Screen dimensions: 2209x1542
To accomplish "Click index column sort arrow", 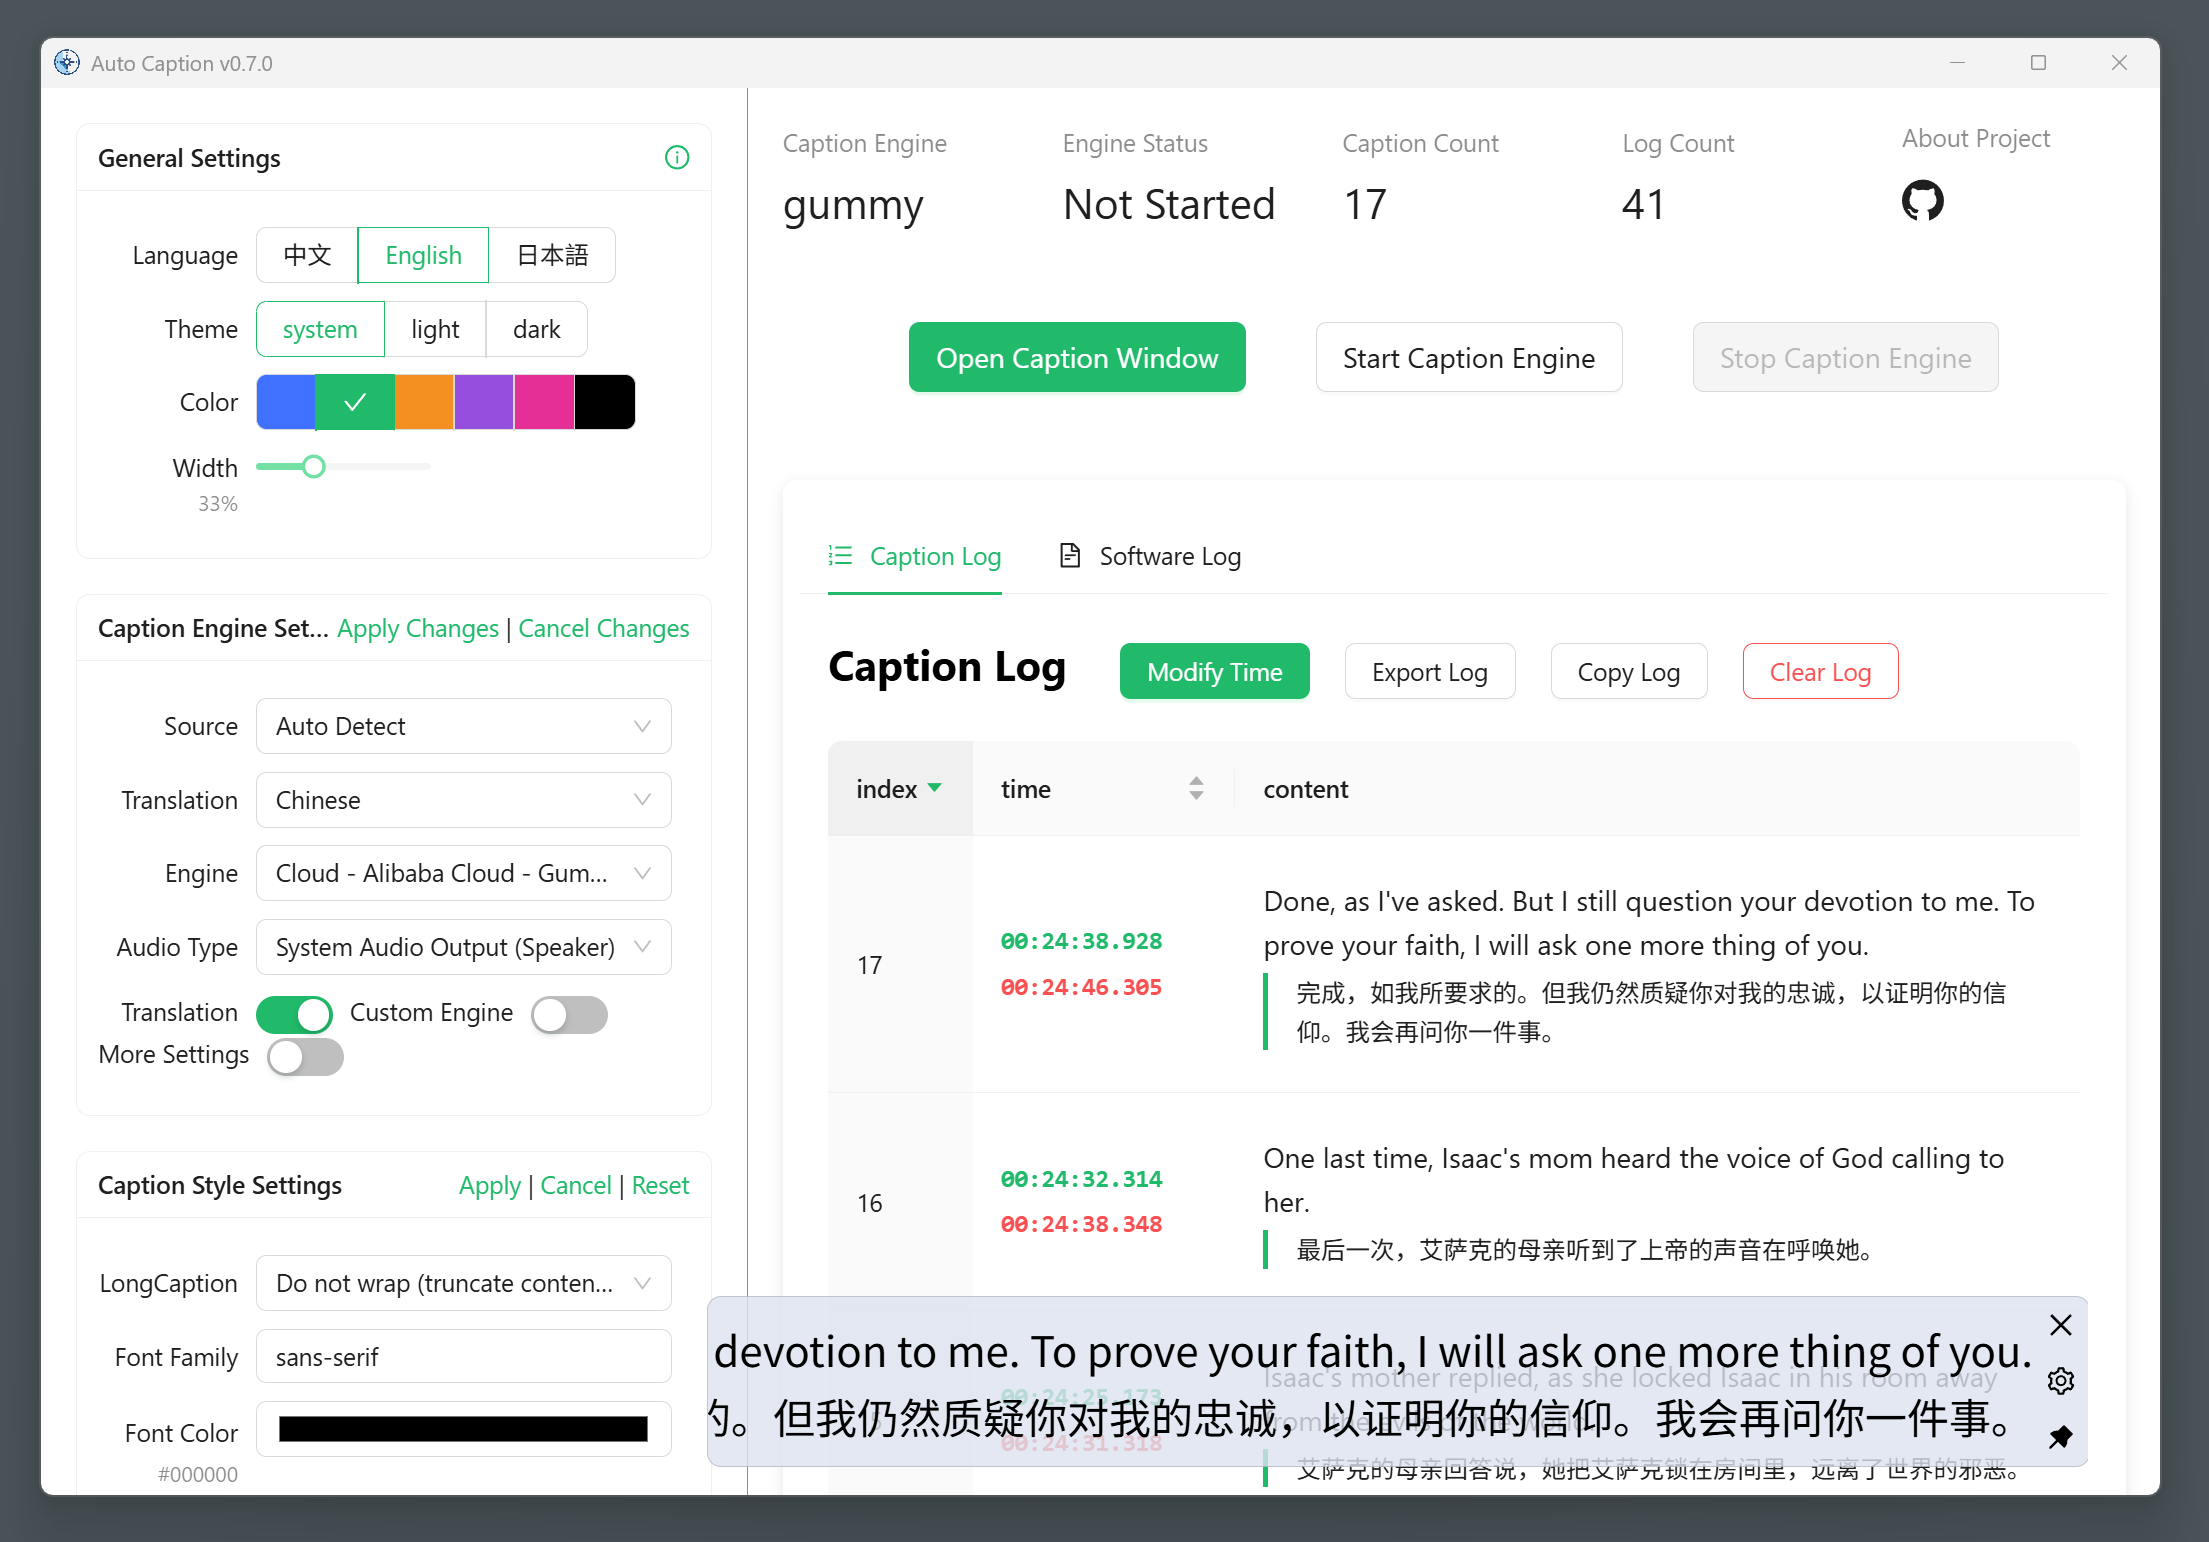I will click(x=935, y=788).
